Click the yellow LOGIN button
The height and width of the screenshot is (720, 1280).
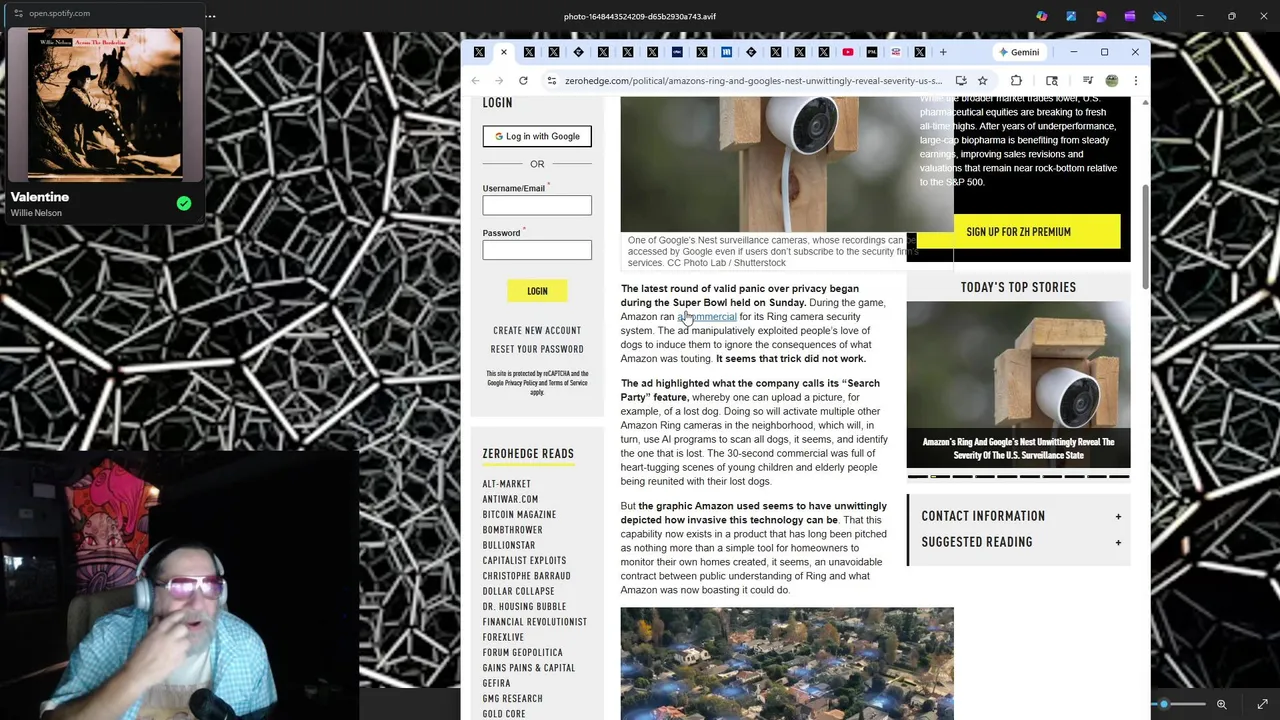(x=537, y=291)
